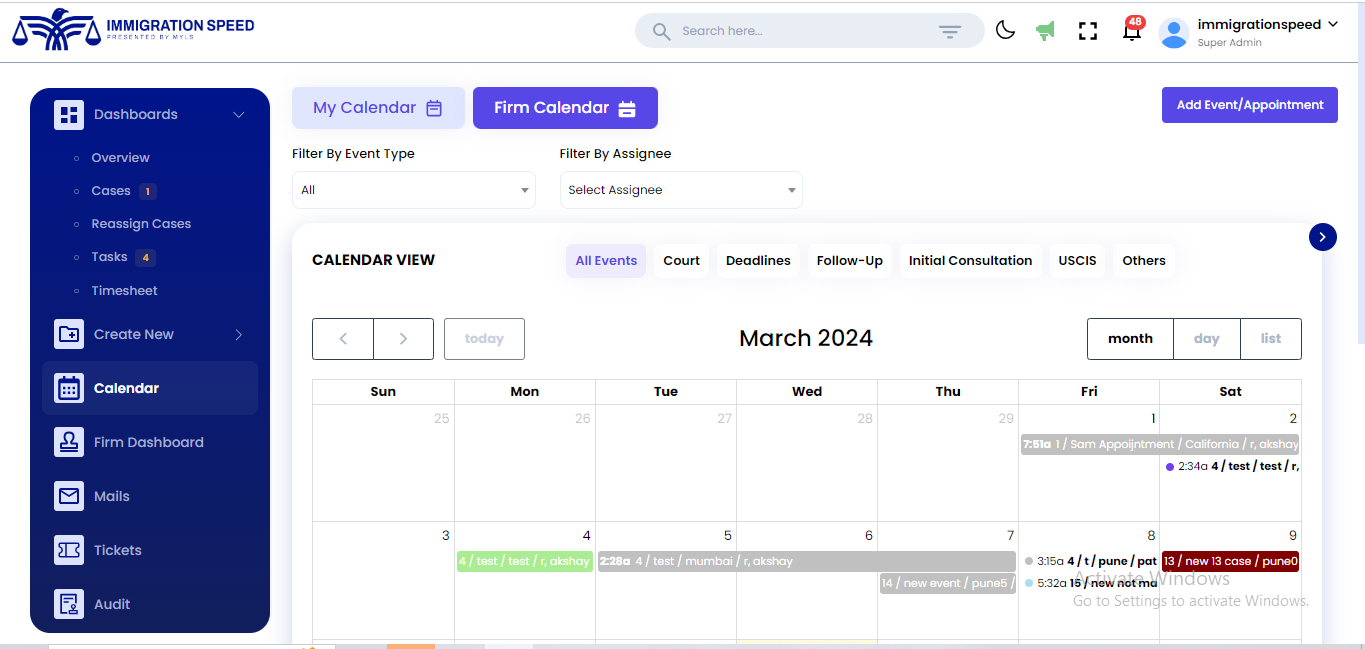Image resolution: width=1365 pixels, height=649 pixels.
Task: Click the Dashboards grid icon
Action: pos(69,114)
